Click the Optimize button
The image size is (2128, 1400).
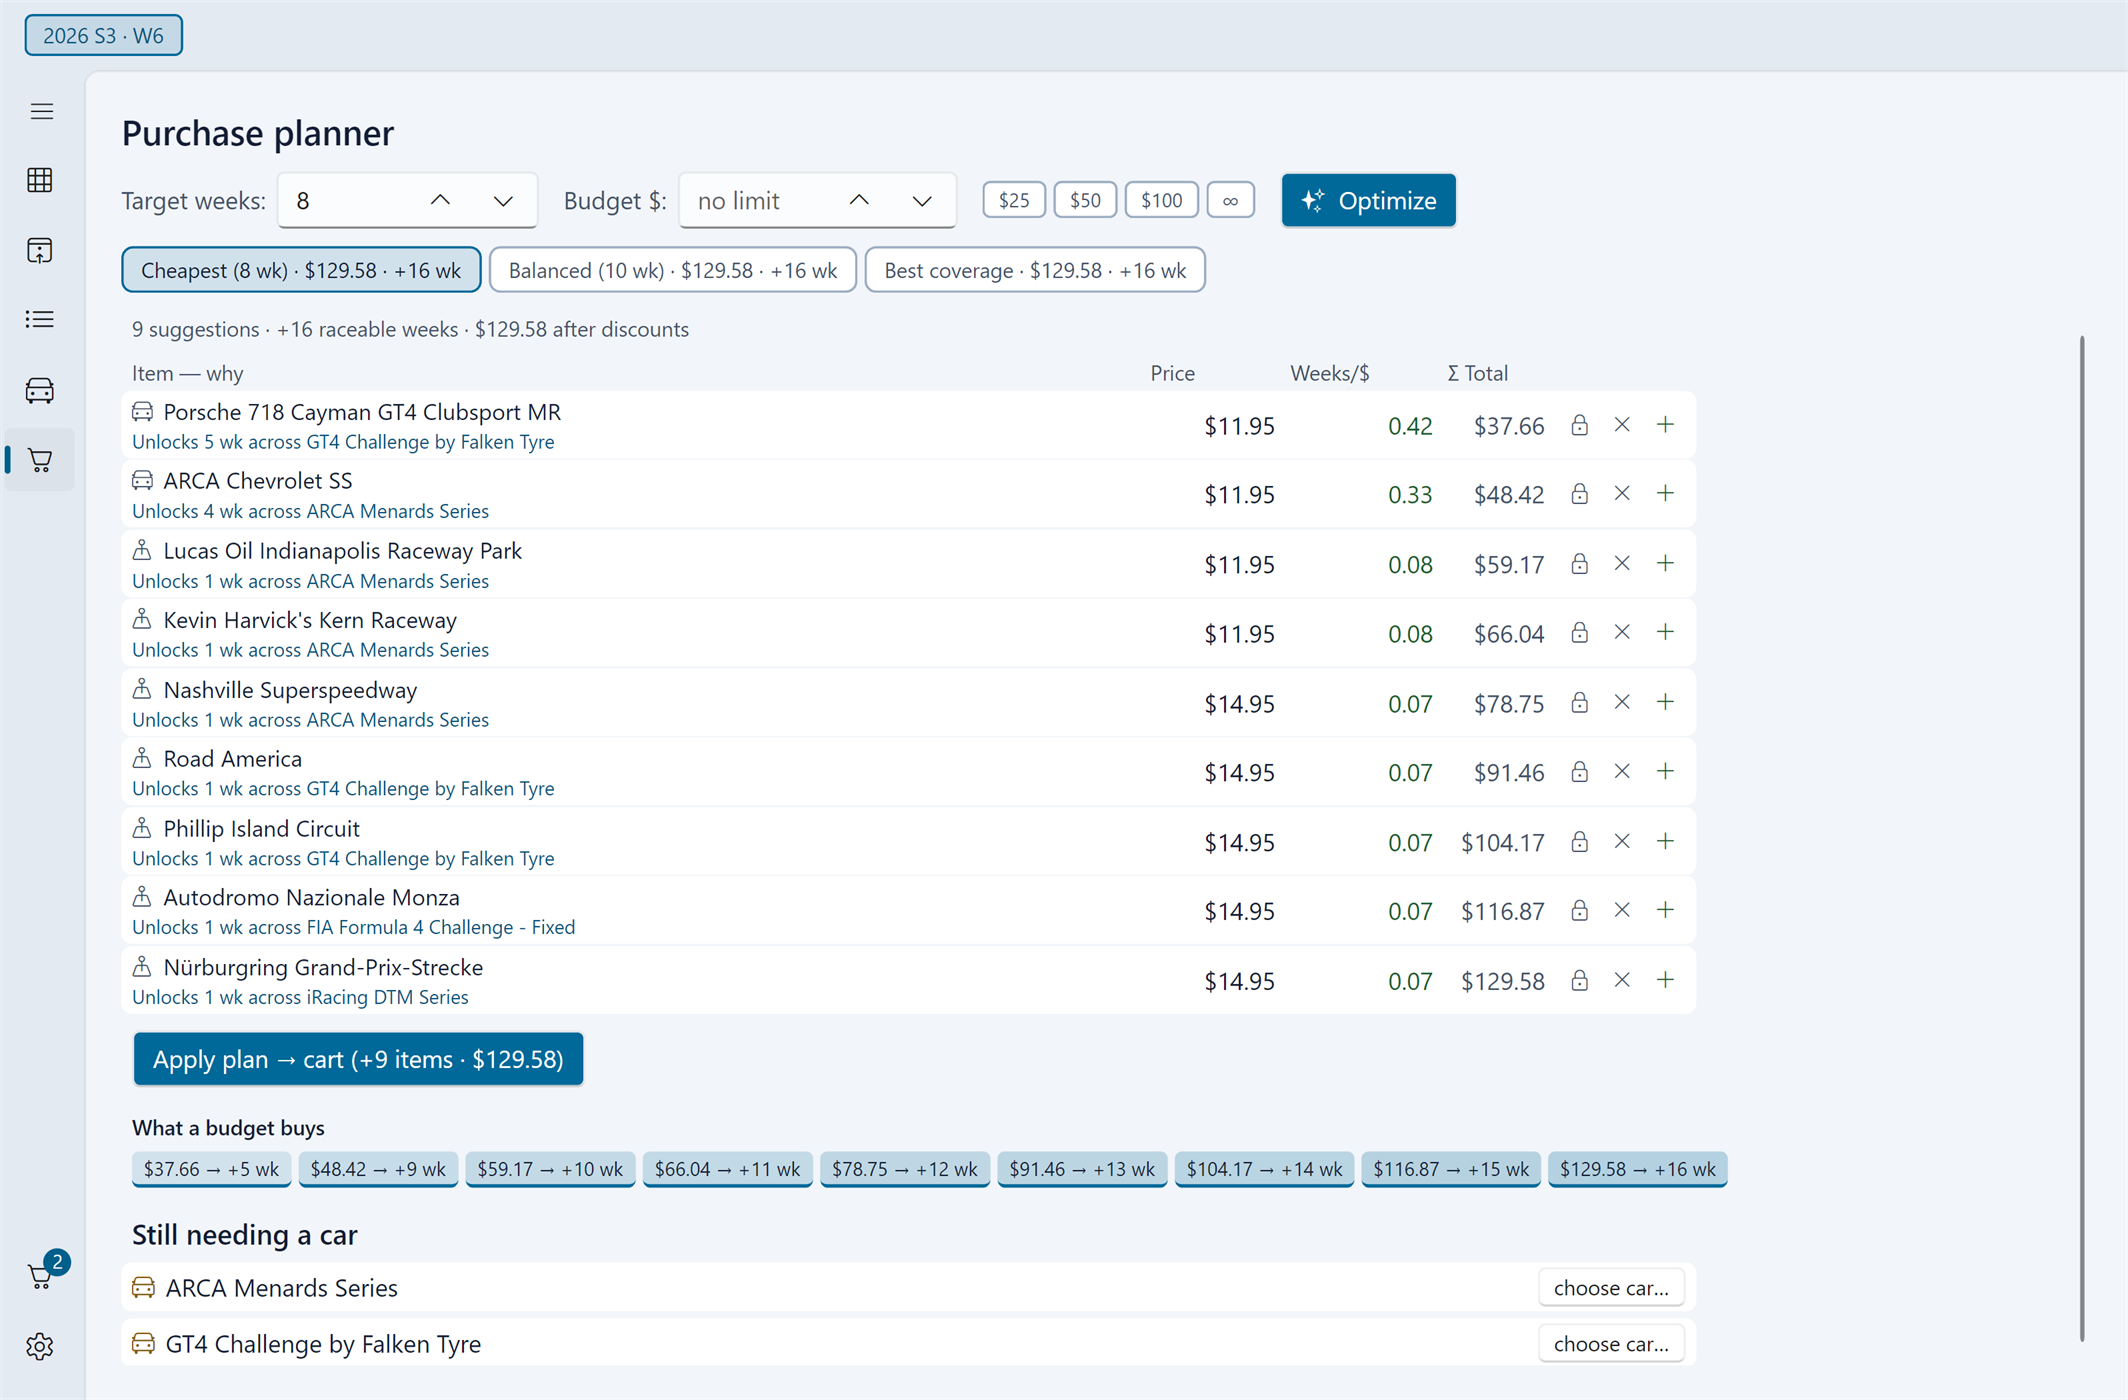(1369, 200)
